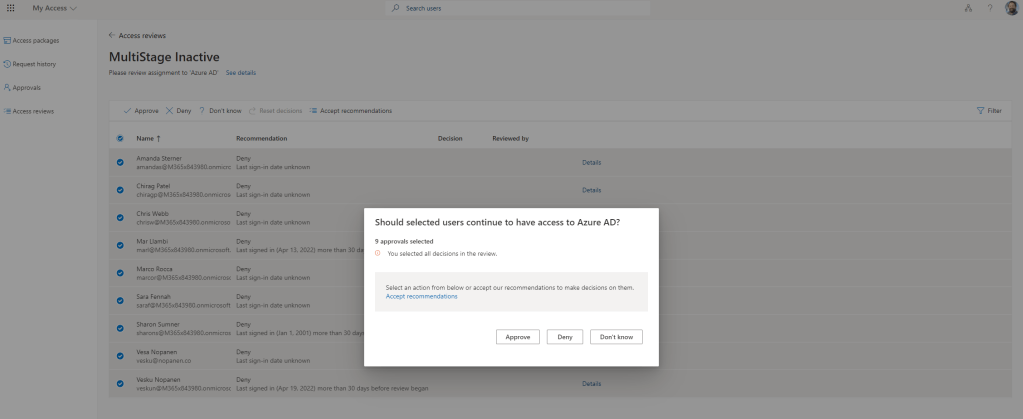Screen dimensions: 1023x419
Task: Click the Filter funnel icon
Action: pos(981,110)
